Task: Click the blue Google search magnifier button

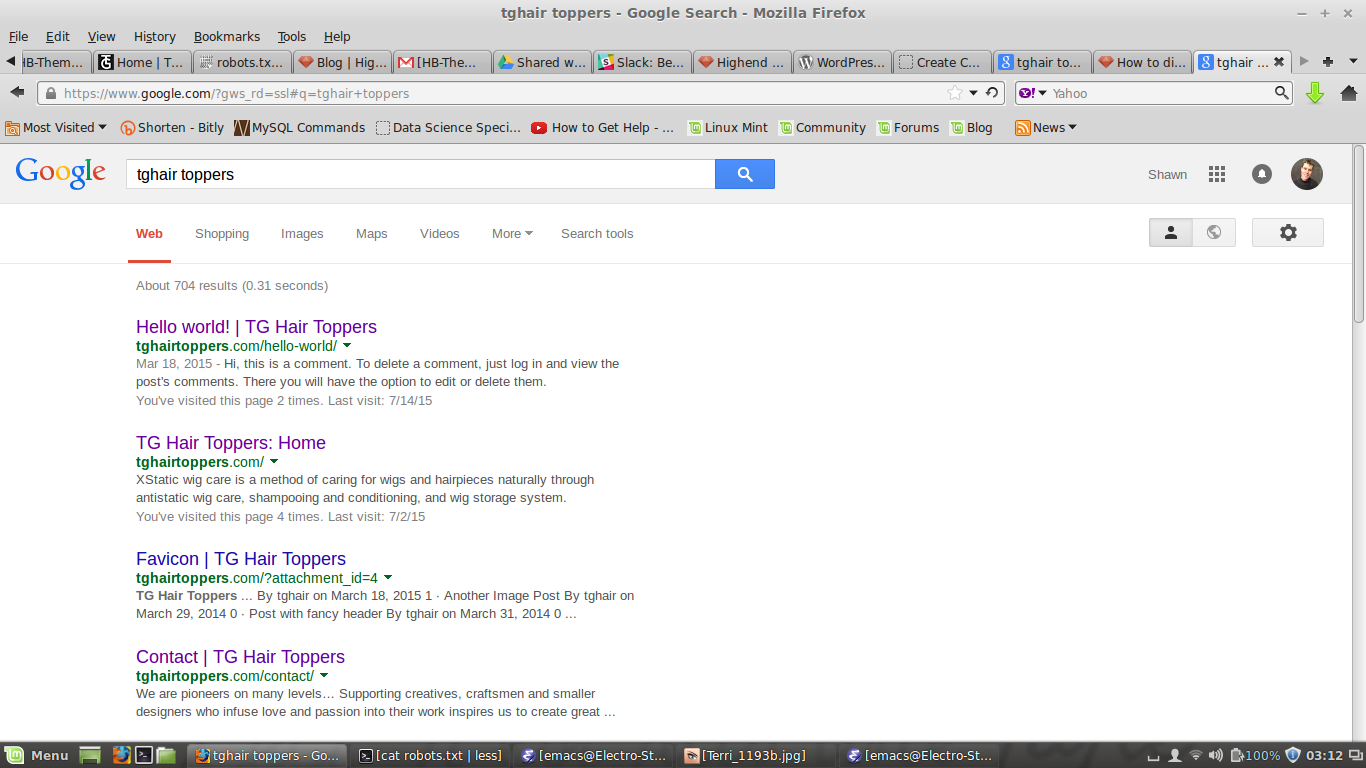Action: [x=744, y=174]
